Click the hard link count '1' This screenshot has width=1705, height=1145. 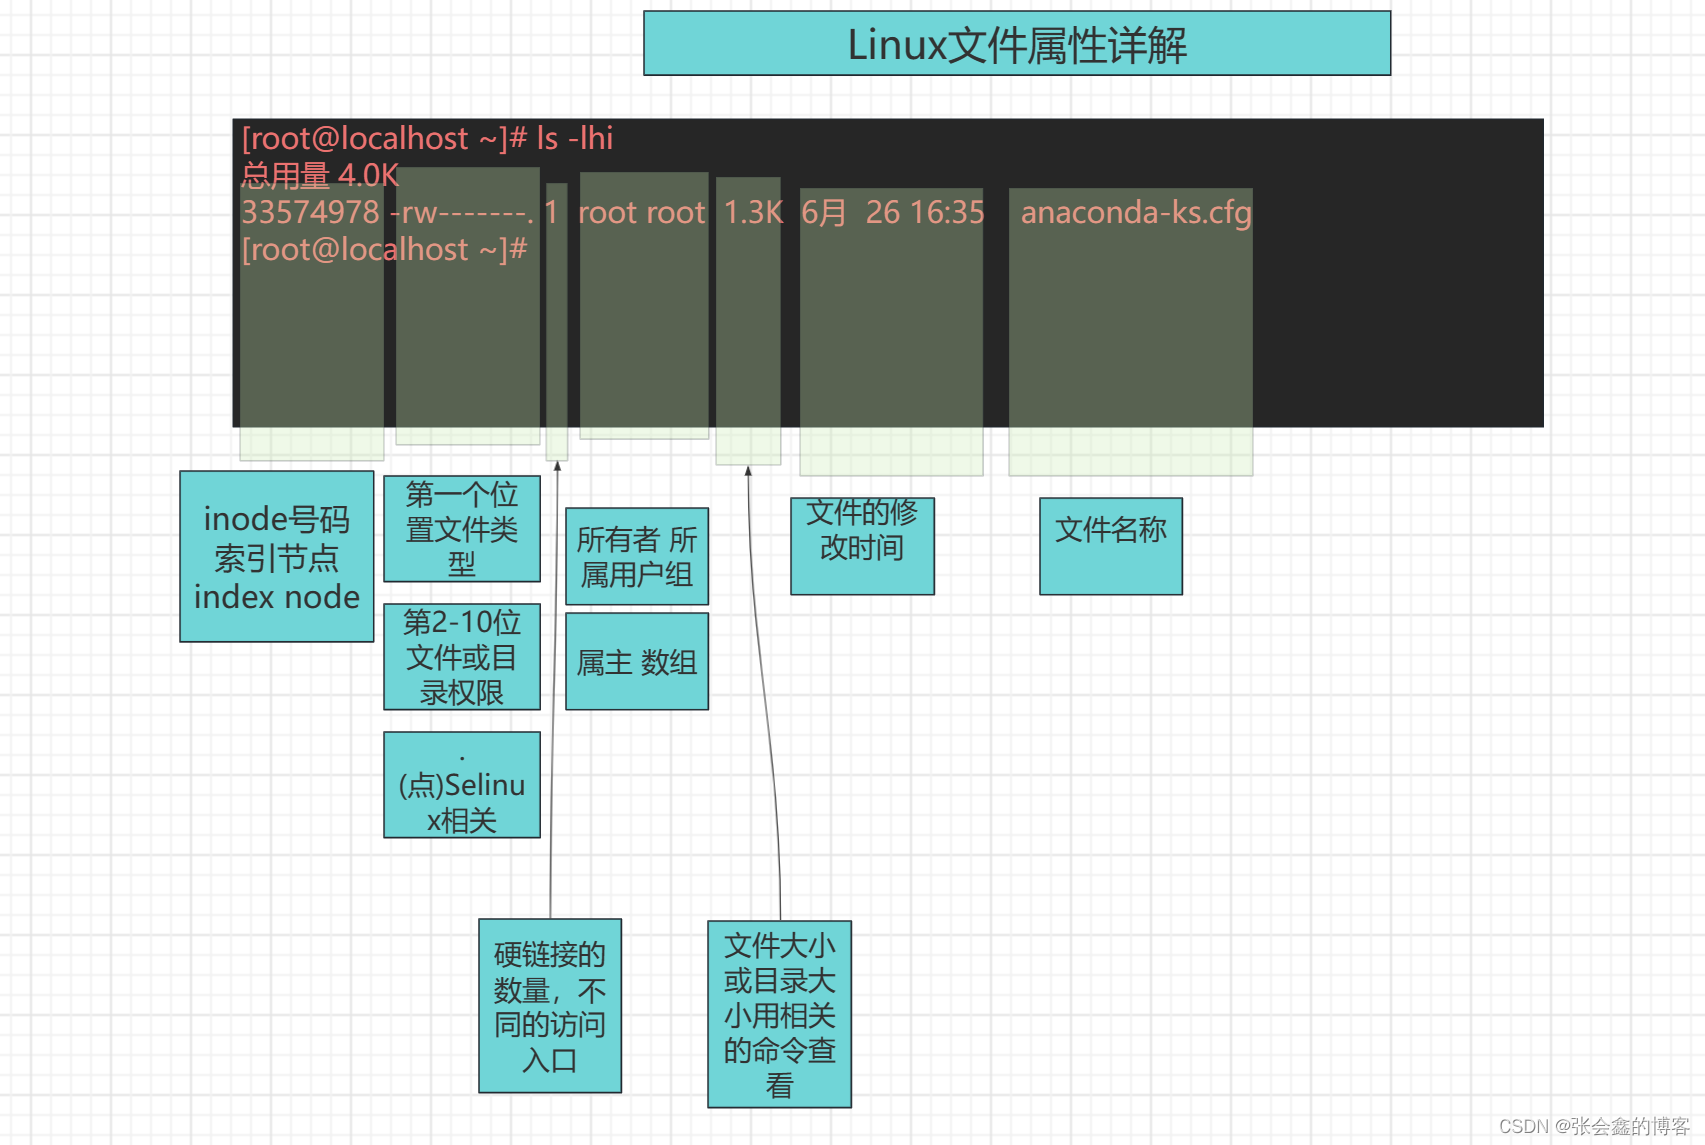(x=551, y=212)
